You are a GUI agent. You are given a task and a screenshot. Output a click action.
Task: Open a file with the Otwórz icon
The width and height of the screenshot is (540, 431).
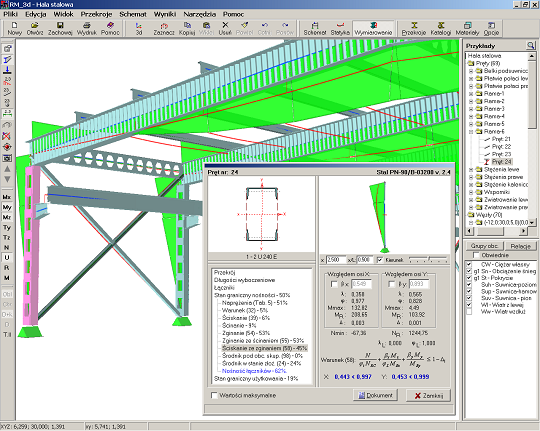pos(35,28)
